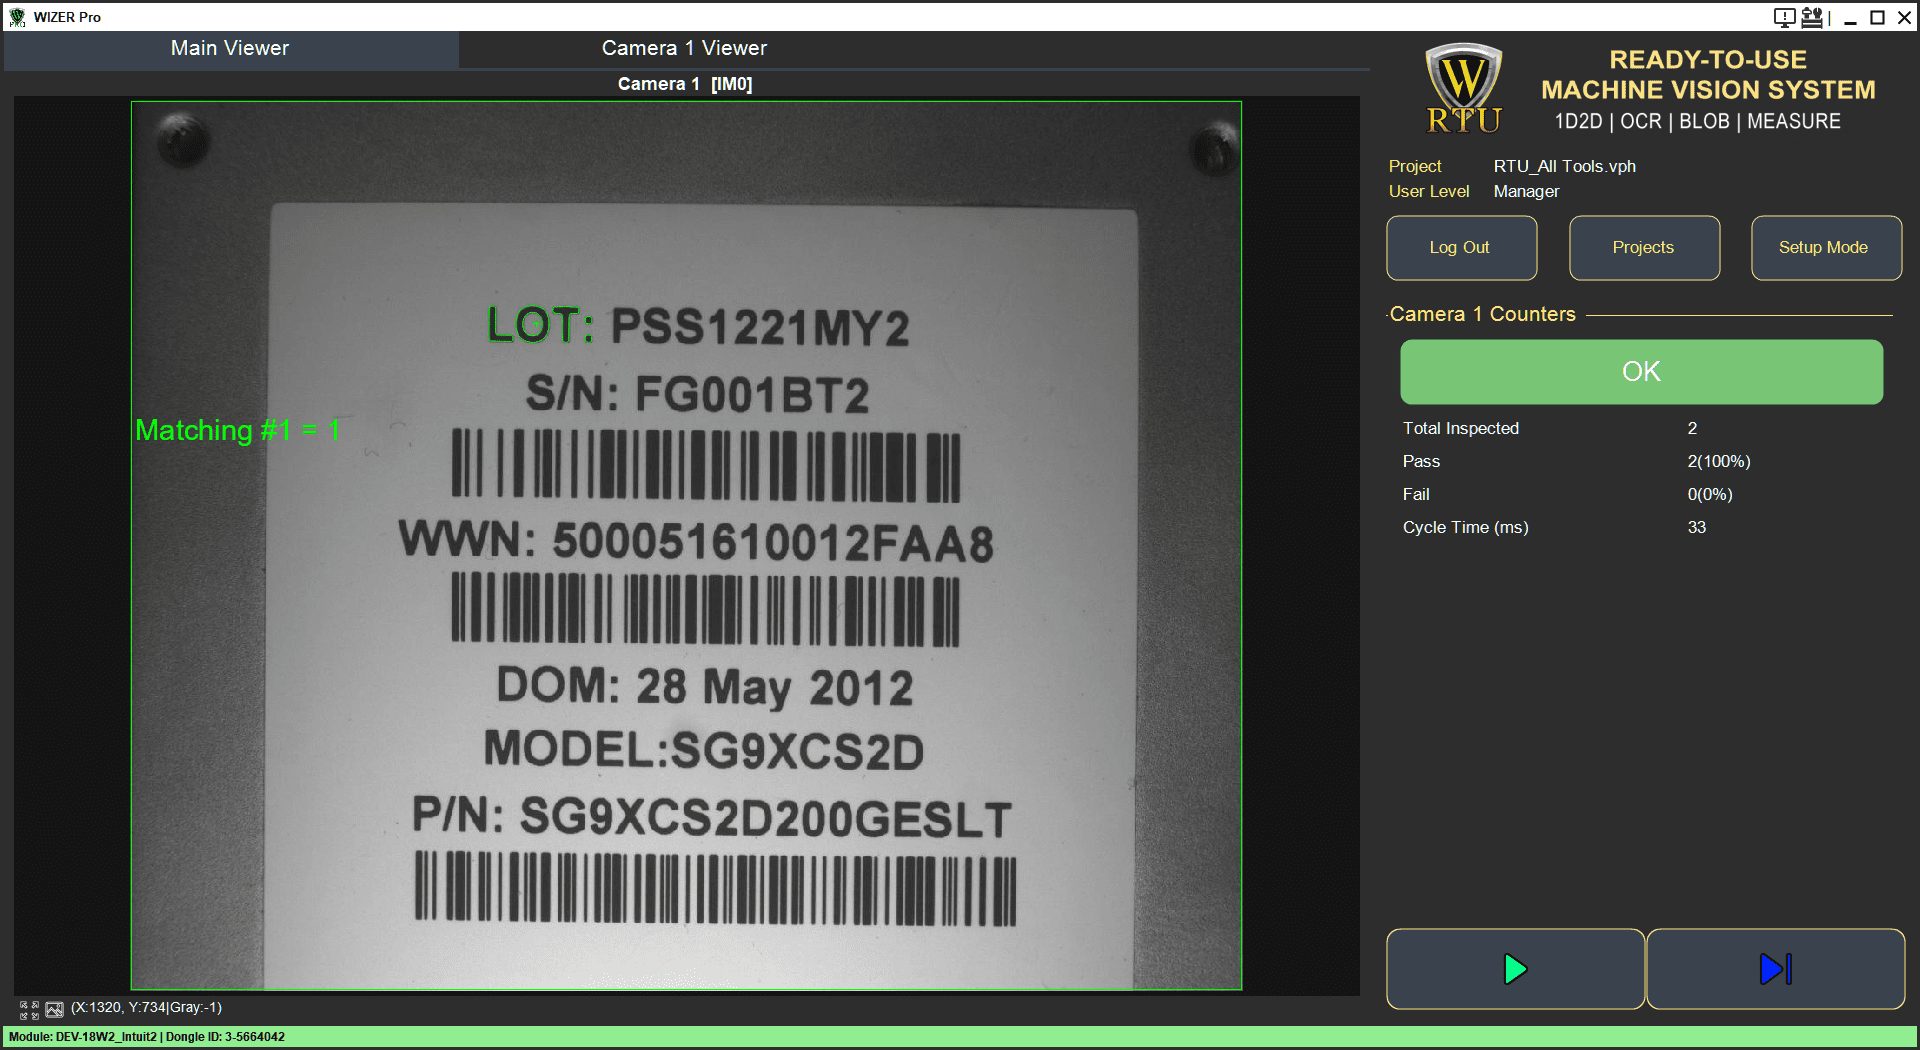This screenshot has width=1920, height=1050.
Task: Click the 'Camera 1 [IM0]' viewer title
Action: click(x=685, y=84)
